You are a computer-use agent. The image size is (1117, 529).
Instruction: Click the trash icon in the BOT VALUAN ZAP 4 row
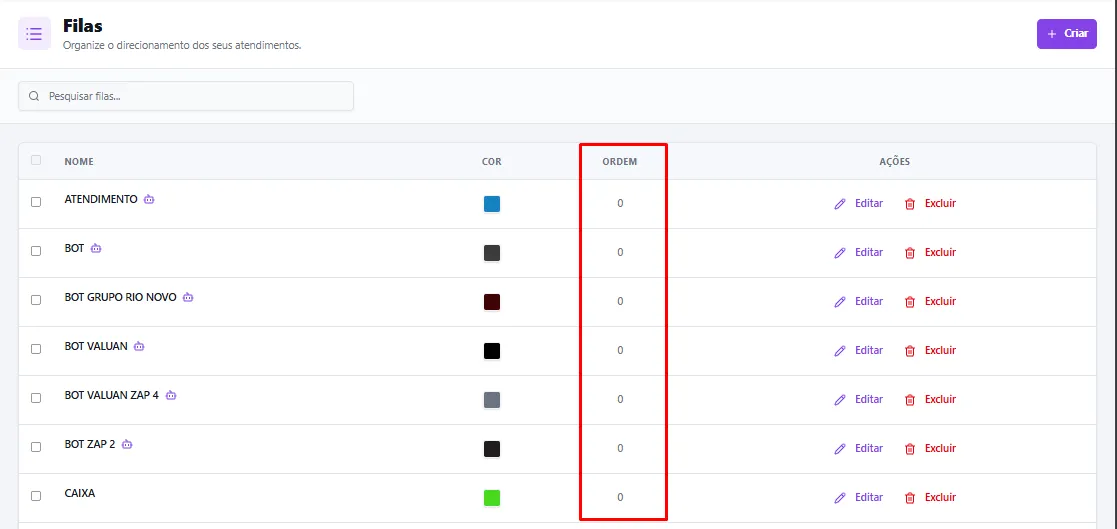pos(910,400)
